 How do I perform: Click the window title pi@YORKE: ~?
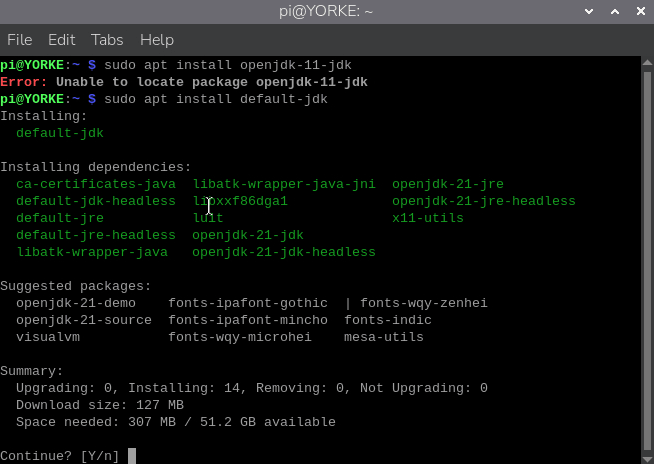(x=326, y=11)
